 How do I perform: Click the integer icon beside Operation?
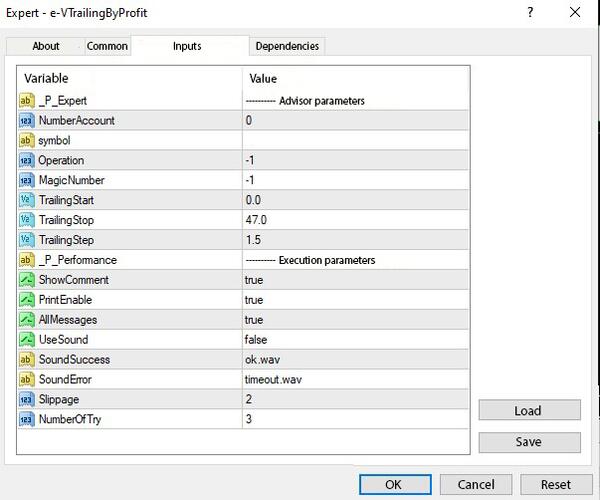pos(26,160)
